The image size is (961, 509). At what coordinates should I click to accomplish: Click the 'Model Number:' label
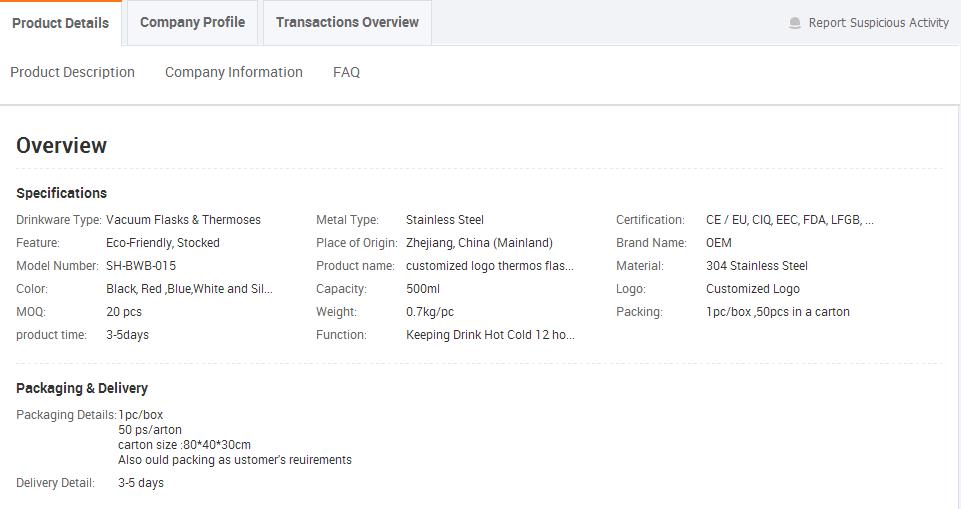tap(57, 266)
